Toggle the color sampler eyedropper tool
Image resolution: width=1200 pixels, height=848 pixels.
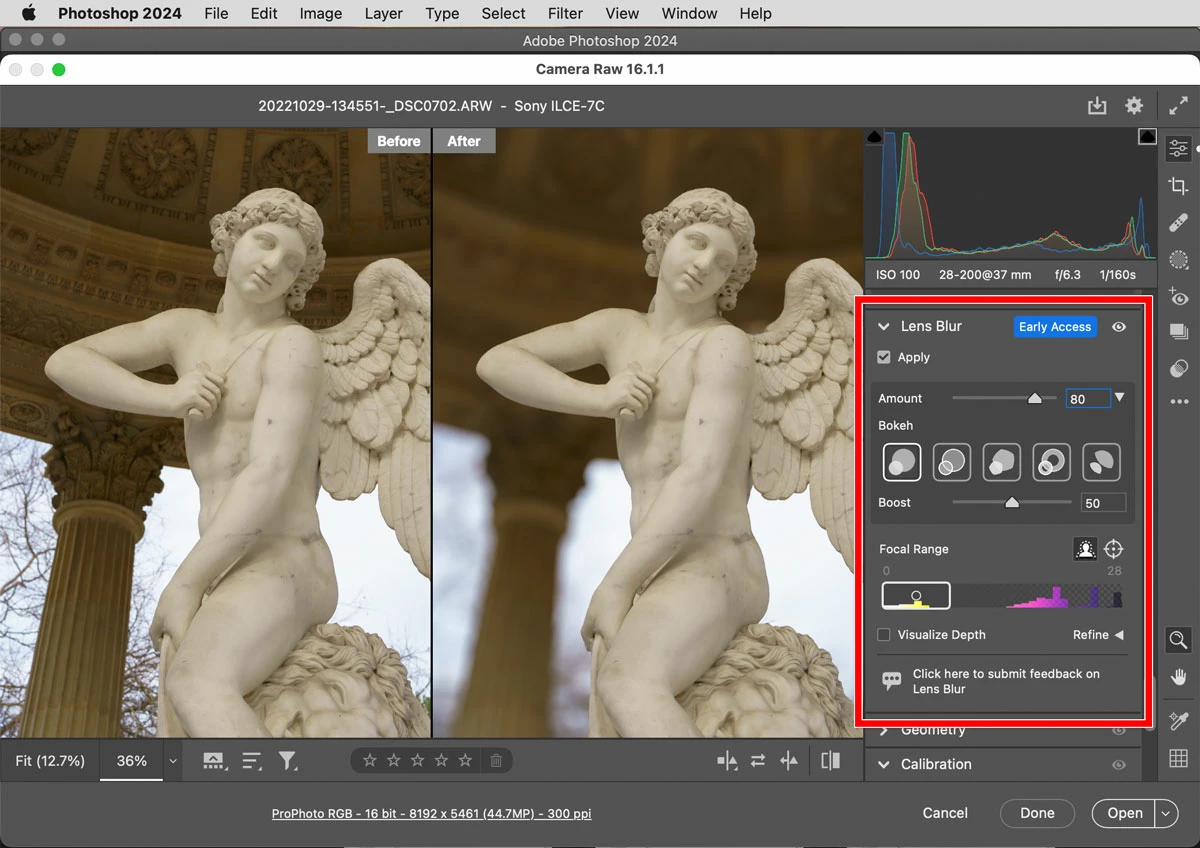coord(1178,720)
